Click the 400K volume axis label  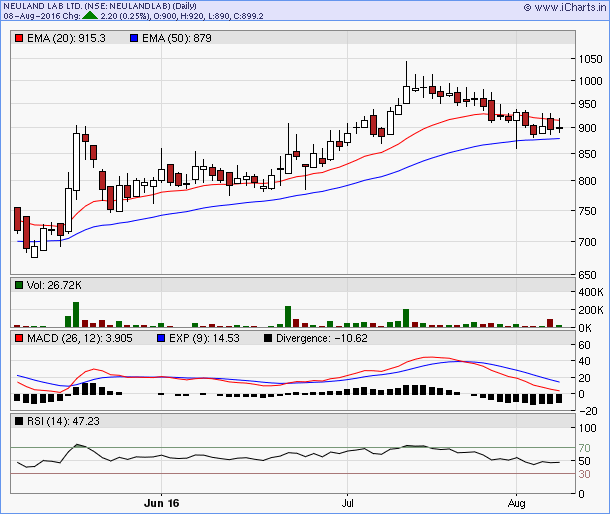click(x=591, y=292)
